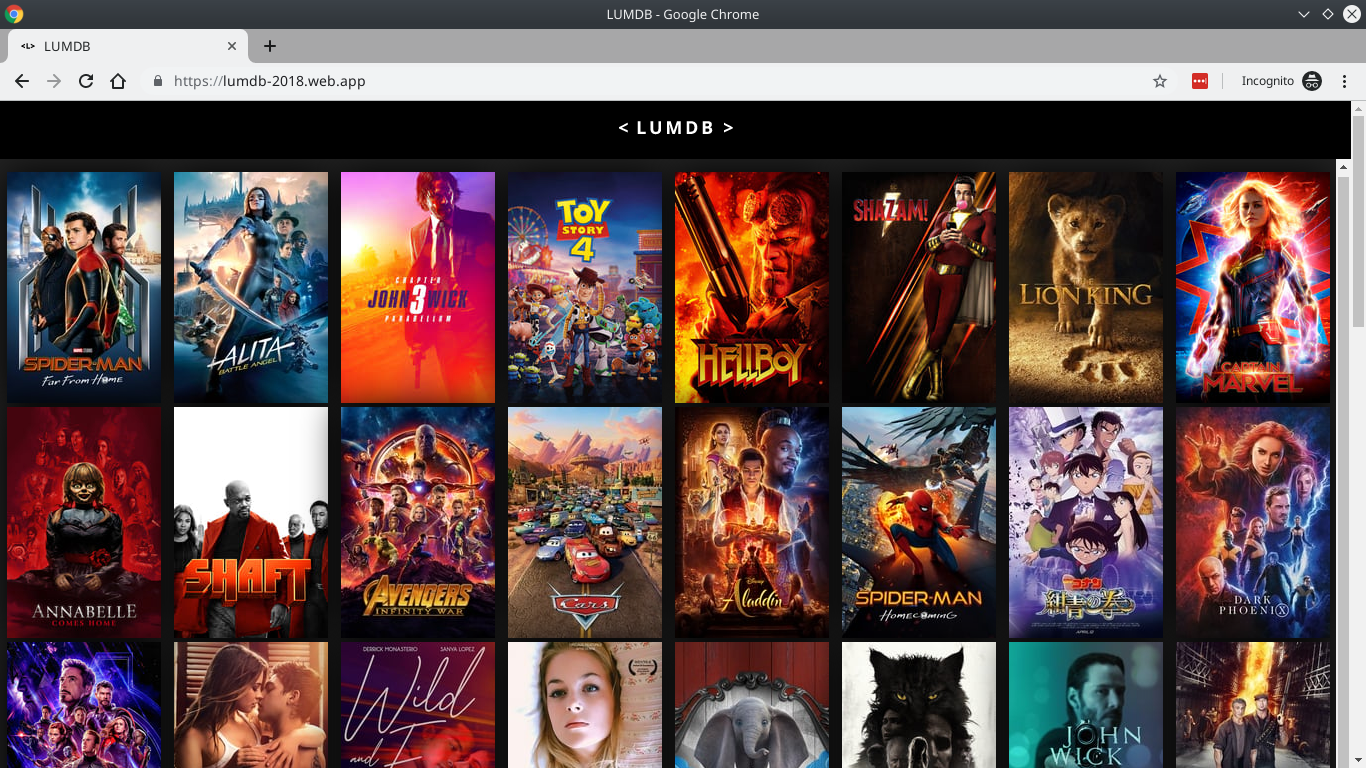This screenshot has width=1366, height=768.
Task: Open the Avengers Infinity War poster
Action: click(x=418, y=522)
